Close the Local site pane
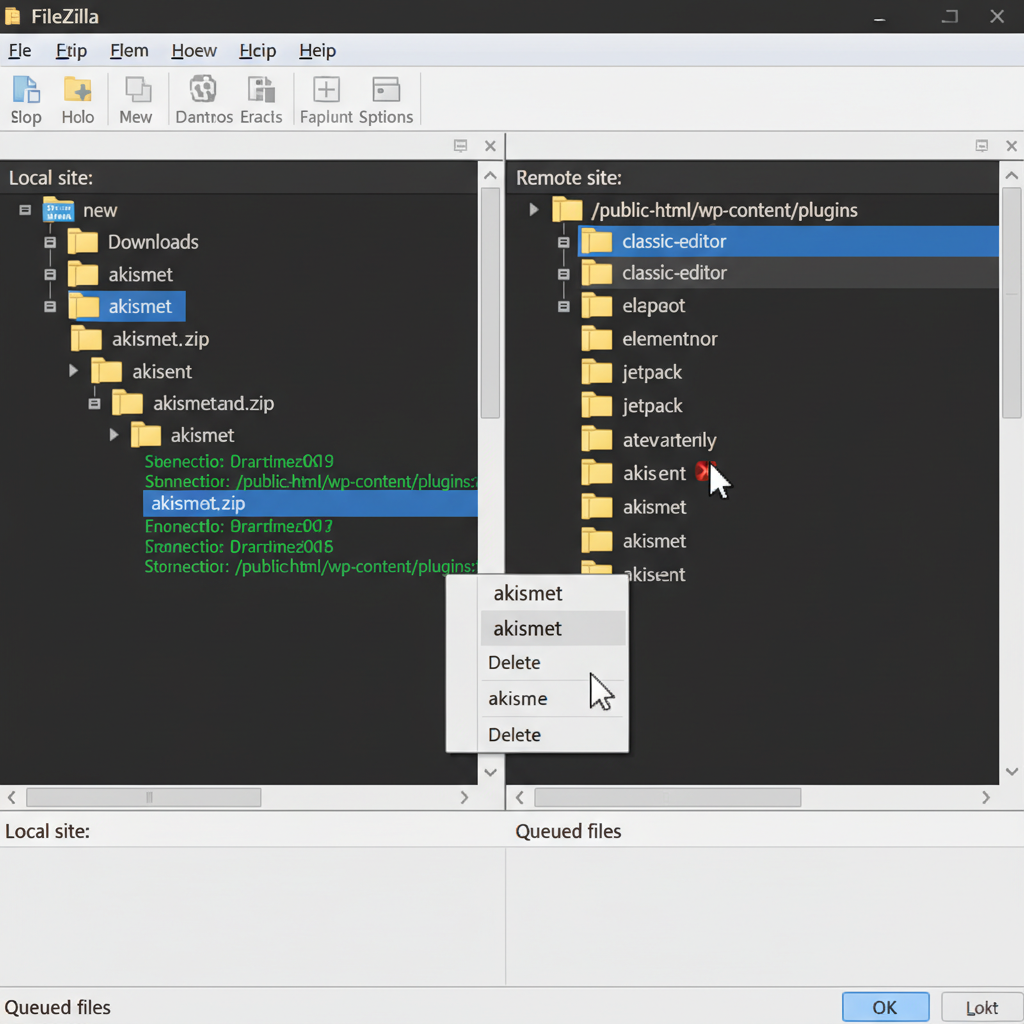 490,146
